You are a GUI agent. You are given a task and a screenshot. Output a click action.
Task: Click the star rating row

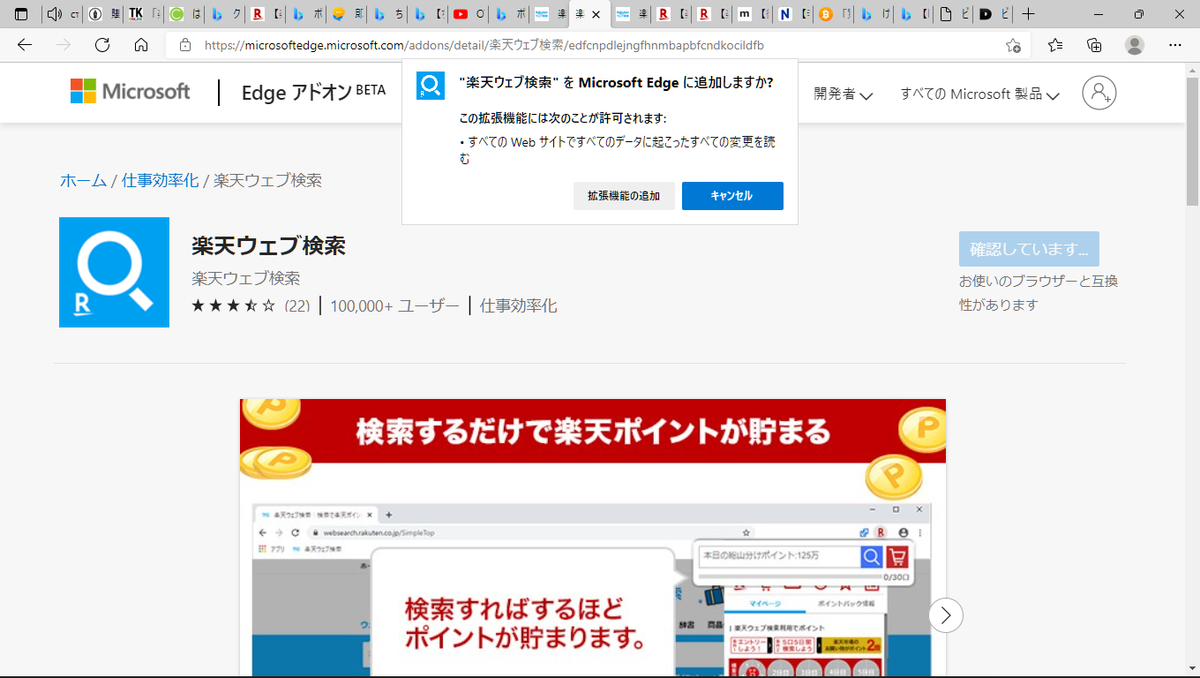[x=233, y=306]
